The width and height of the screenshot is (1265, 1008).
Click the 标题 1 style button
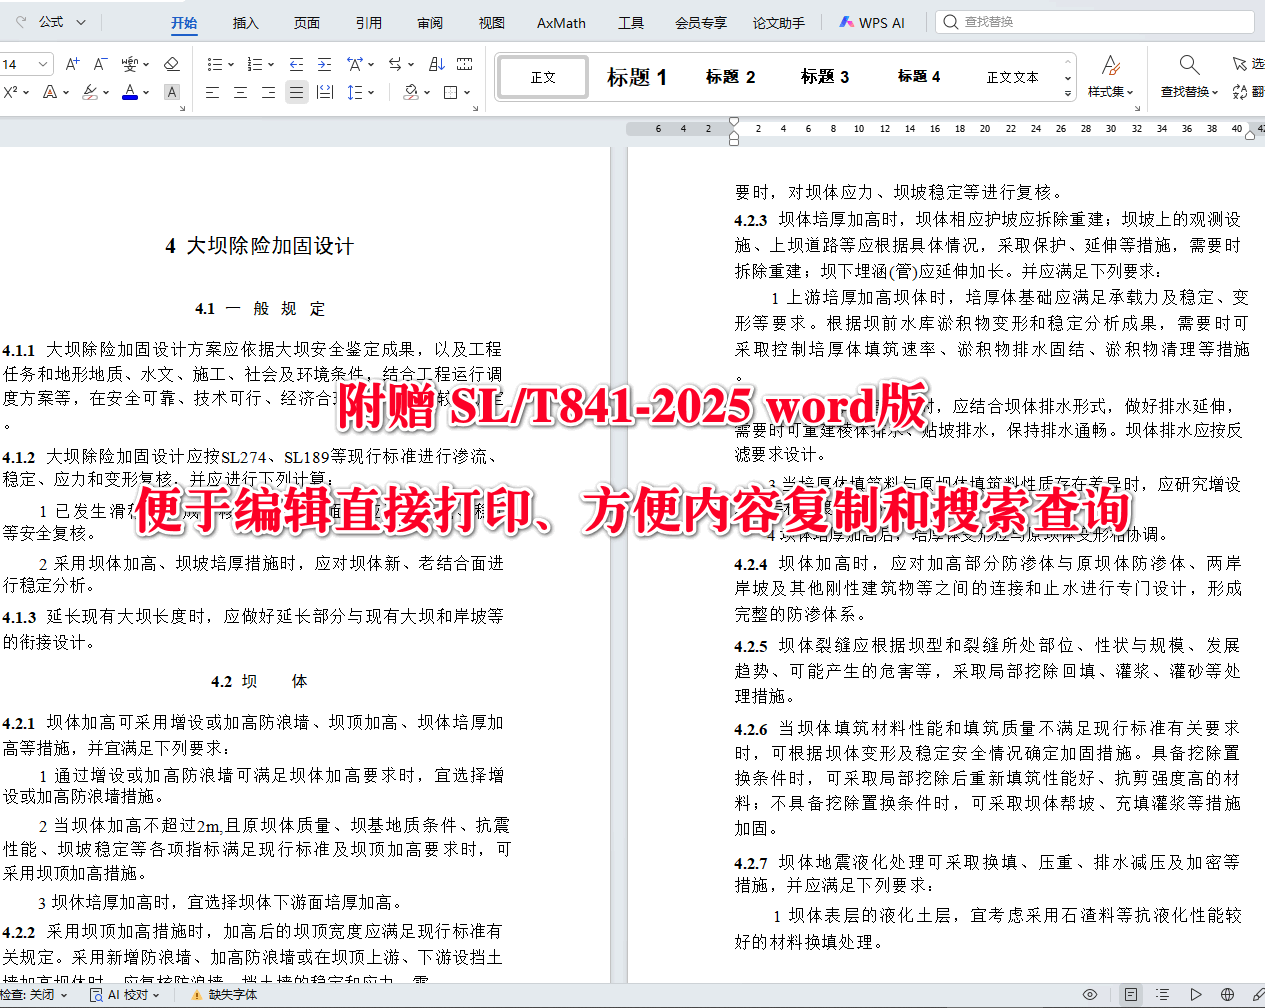pos(636,77)
